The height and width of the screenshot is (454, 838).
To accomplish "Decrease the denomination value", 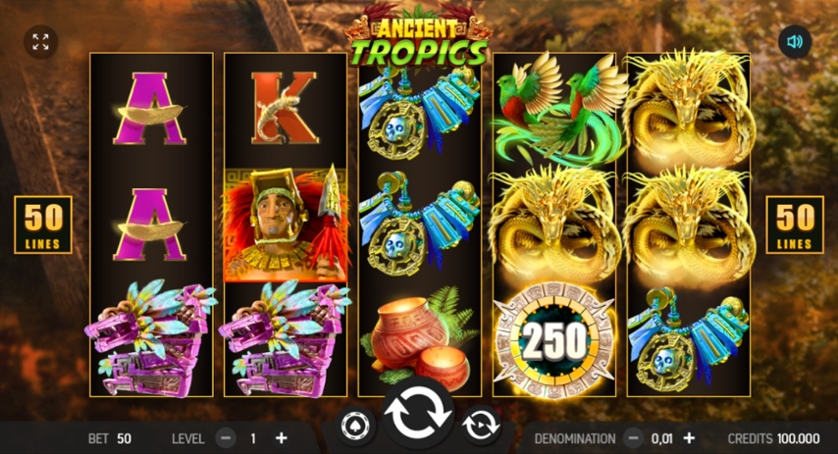I will (633, 438).
